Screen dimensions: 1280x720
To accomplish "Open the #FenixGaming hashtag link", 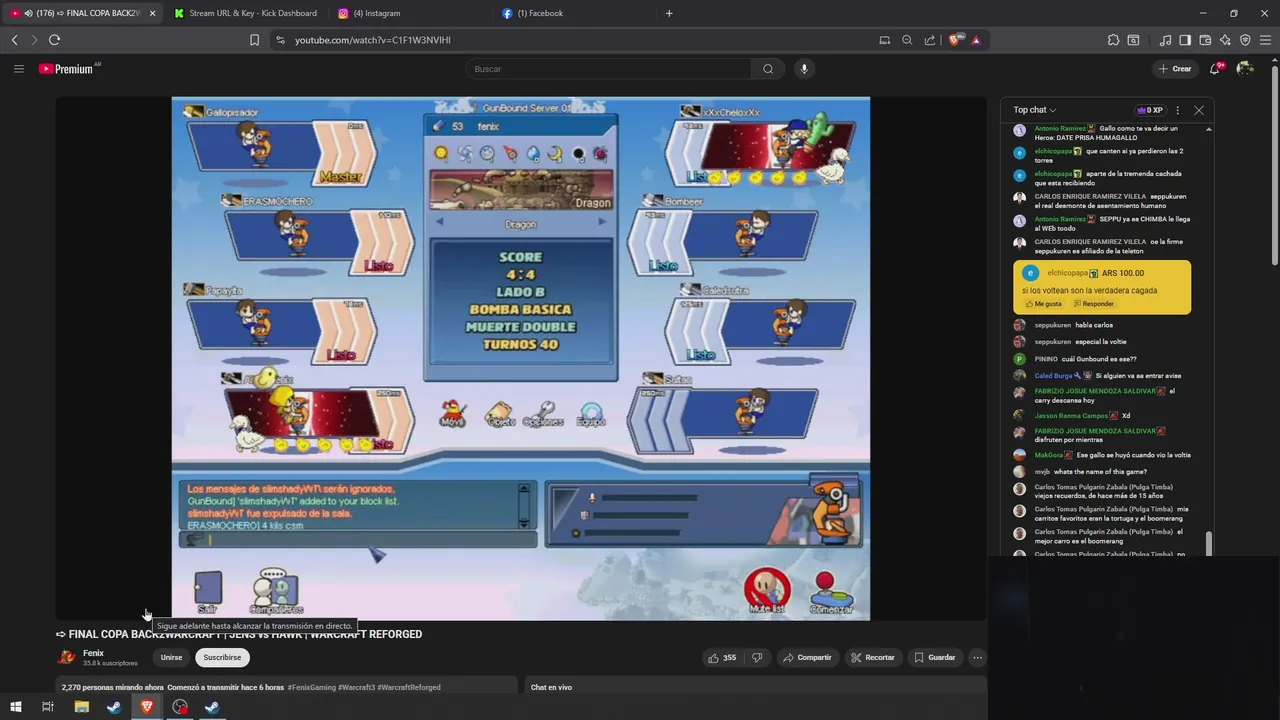I will click(311, 687).
